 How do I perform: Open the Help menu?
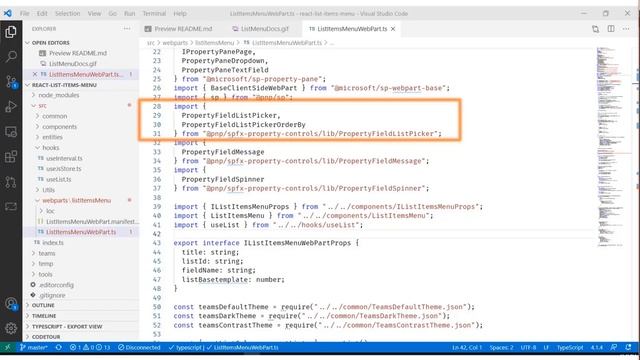(x=180, y=13)
